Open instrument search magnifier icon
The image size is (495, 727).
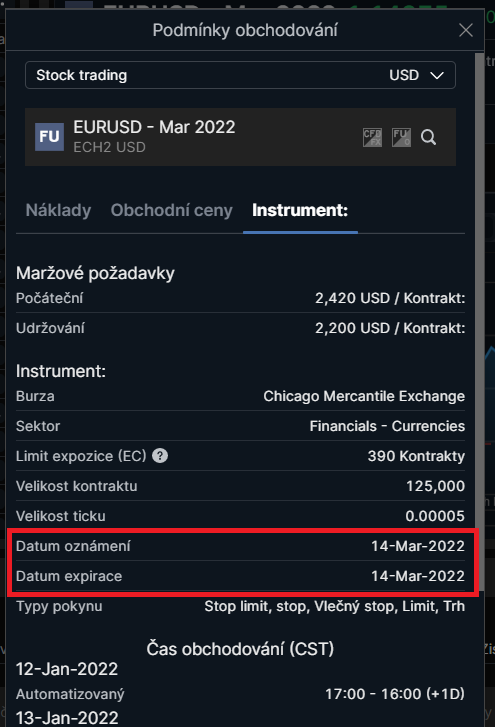[x=428, y=137]
